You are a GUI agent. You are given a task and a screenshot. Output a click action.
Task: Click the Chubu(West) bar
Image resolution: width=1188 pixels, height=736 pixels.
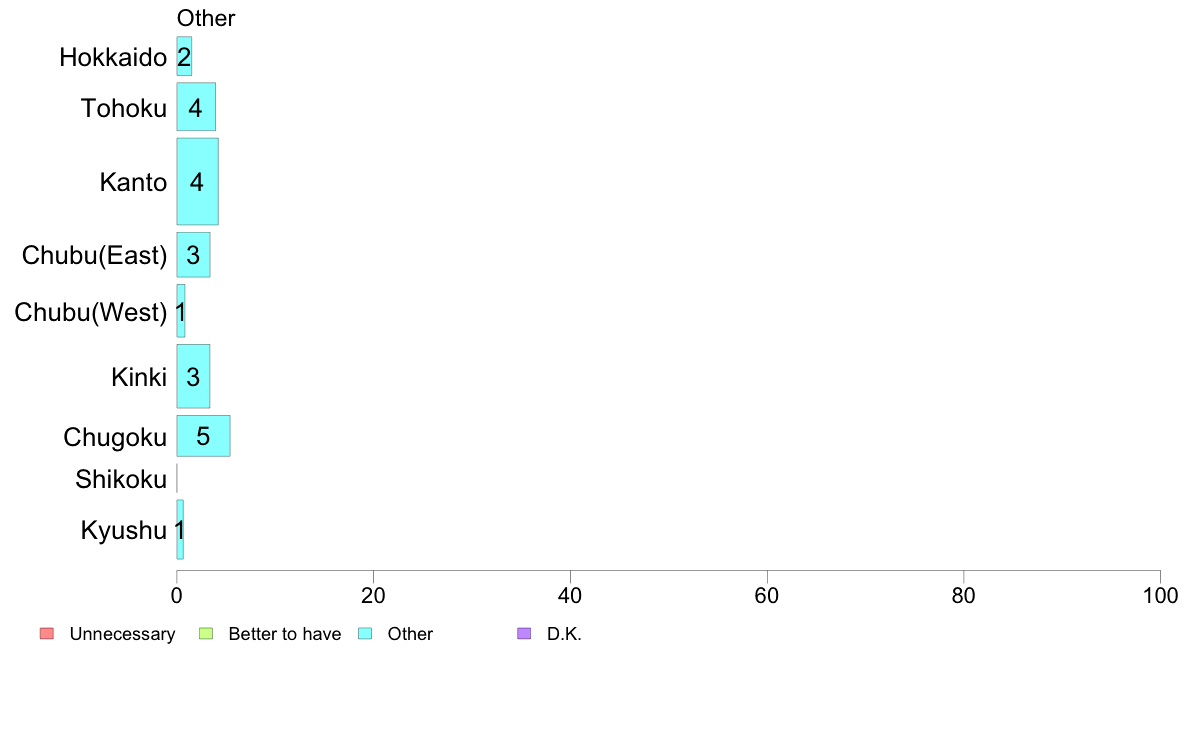(x=181, y=311)
